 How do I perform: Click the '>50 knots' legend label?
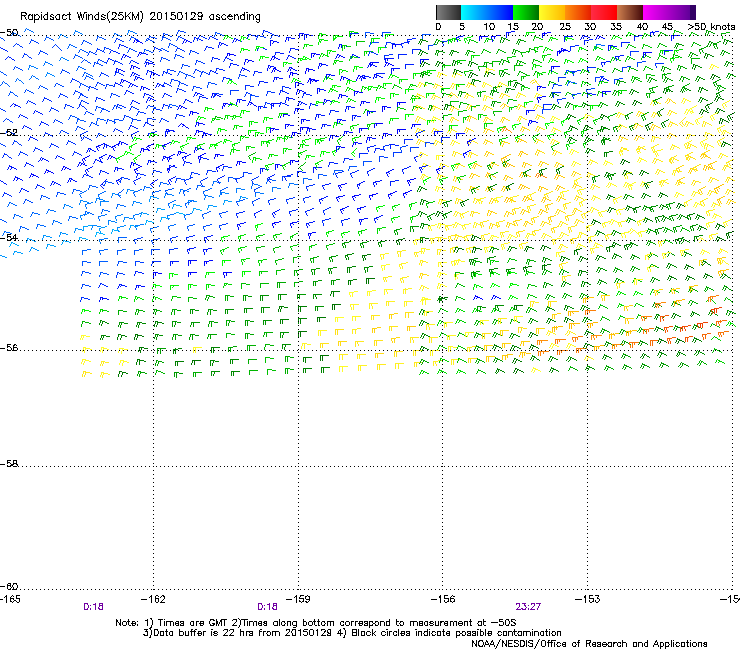pos(711,27)
